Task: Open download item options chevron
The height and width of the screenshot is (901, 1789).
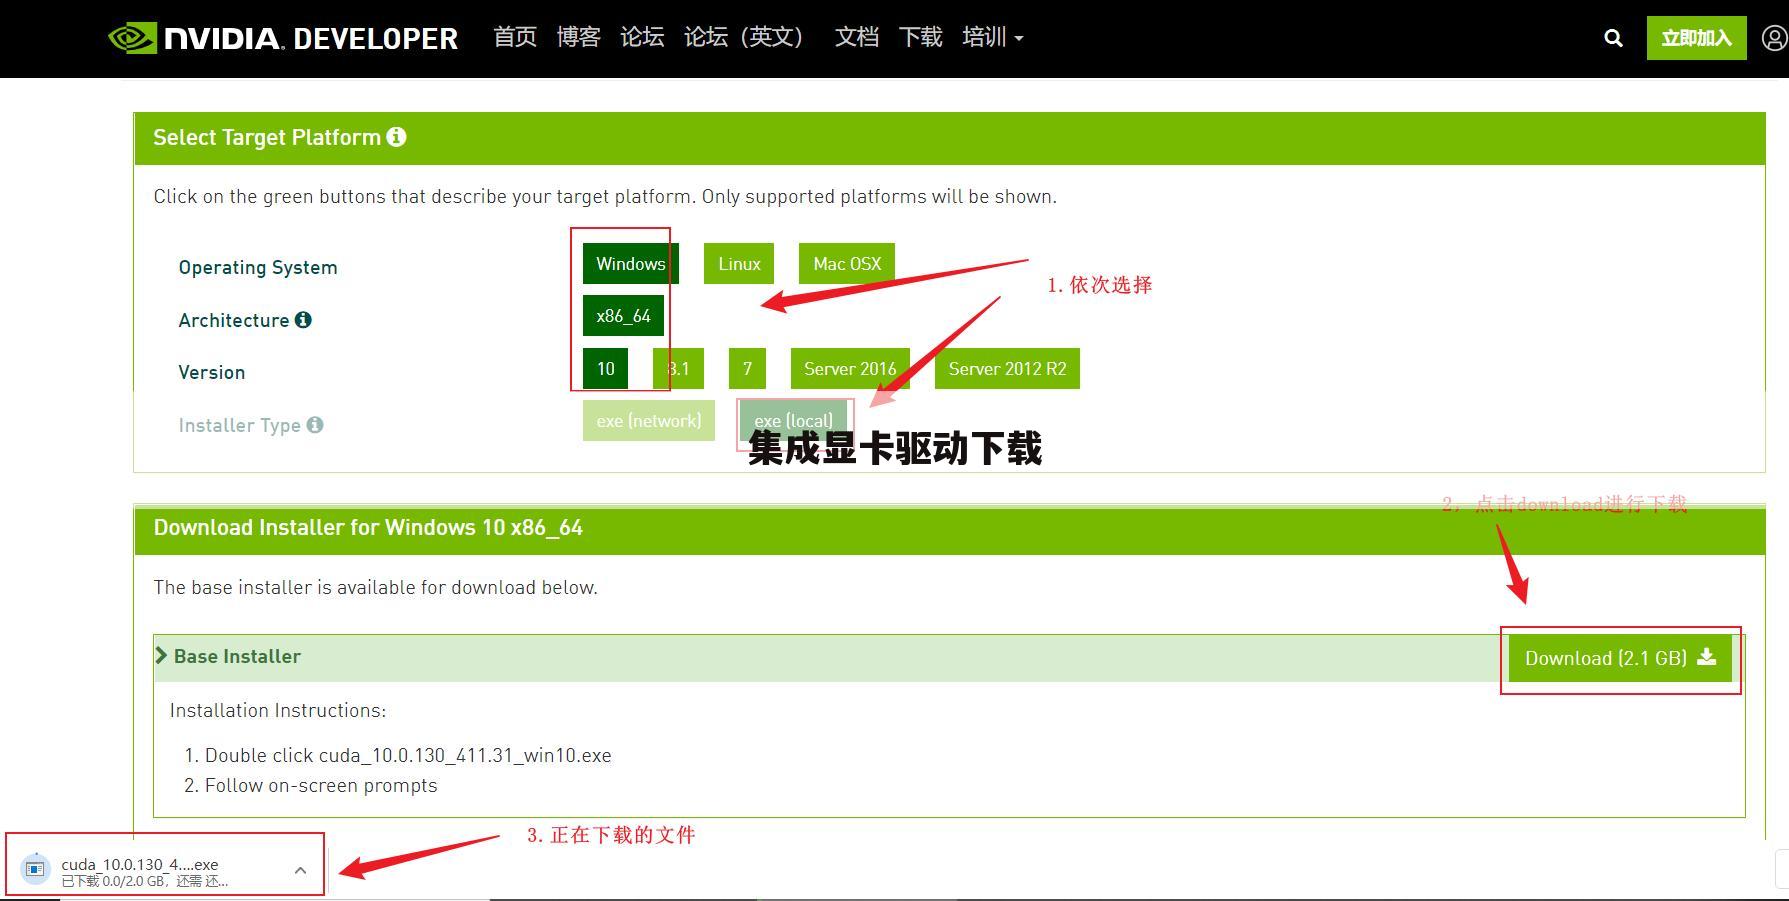Action: [x=300, y=870]
